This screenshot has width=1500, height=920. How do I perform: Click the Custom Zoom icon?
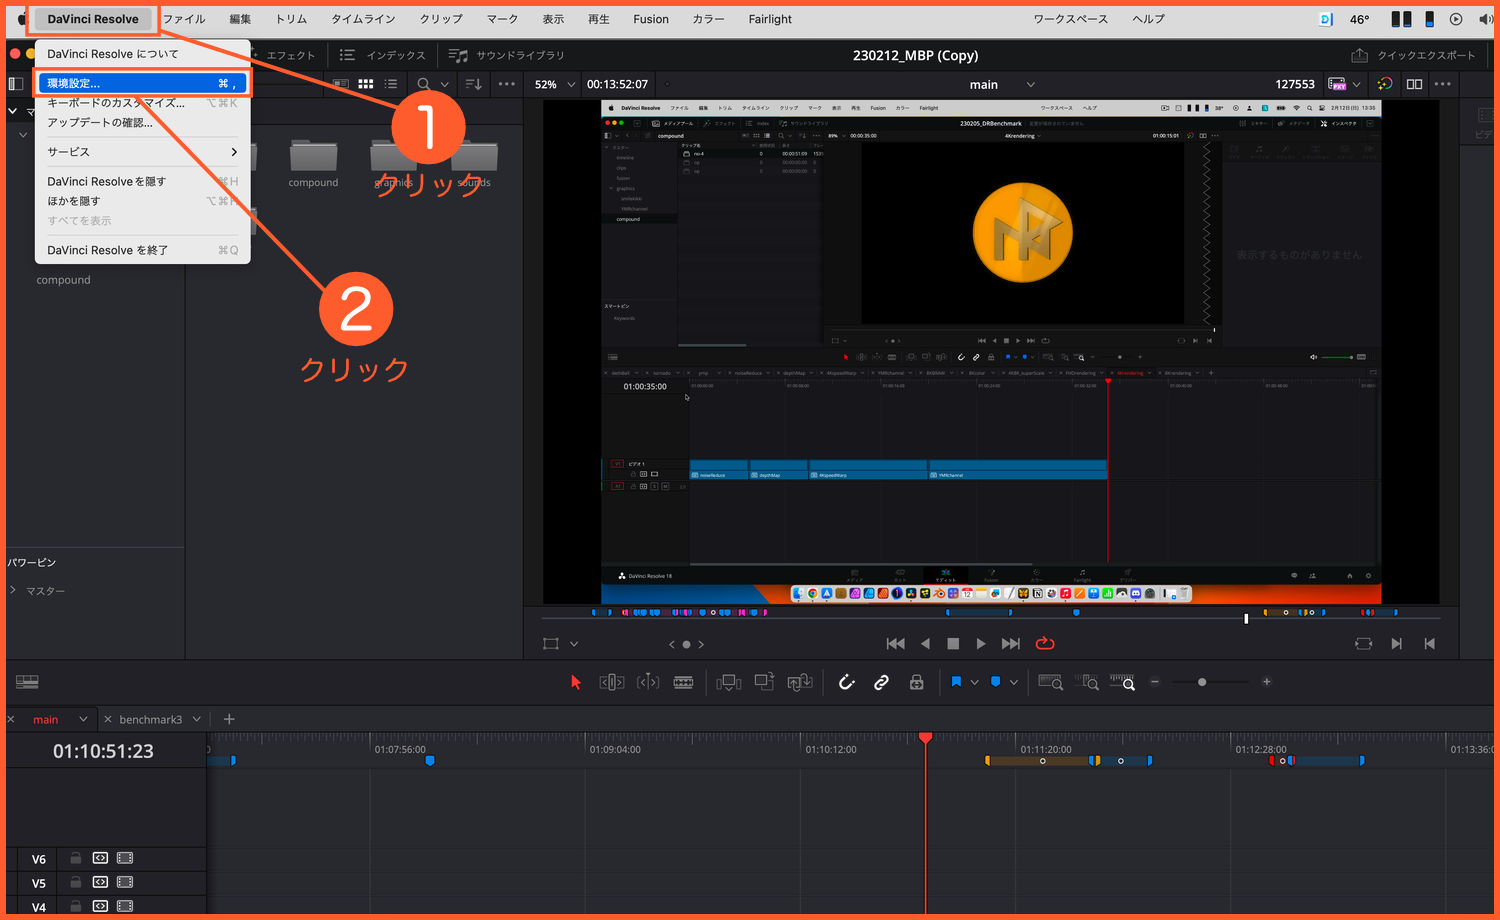pos(1122,682)
